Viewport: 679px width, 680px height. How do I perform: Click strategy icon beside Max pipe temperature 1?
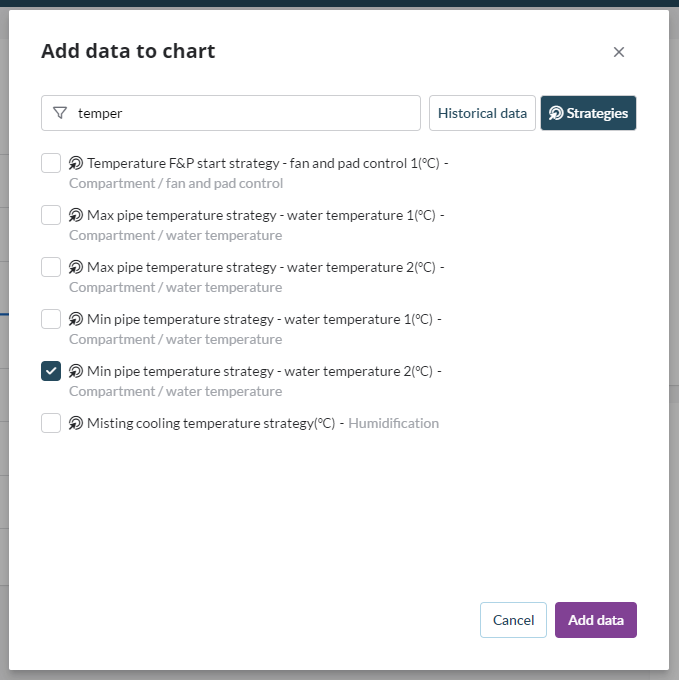click(76, 215)
